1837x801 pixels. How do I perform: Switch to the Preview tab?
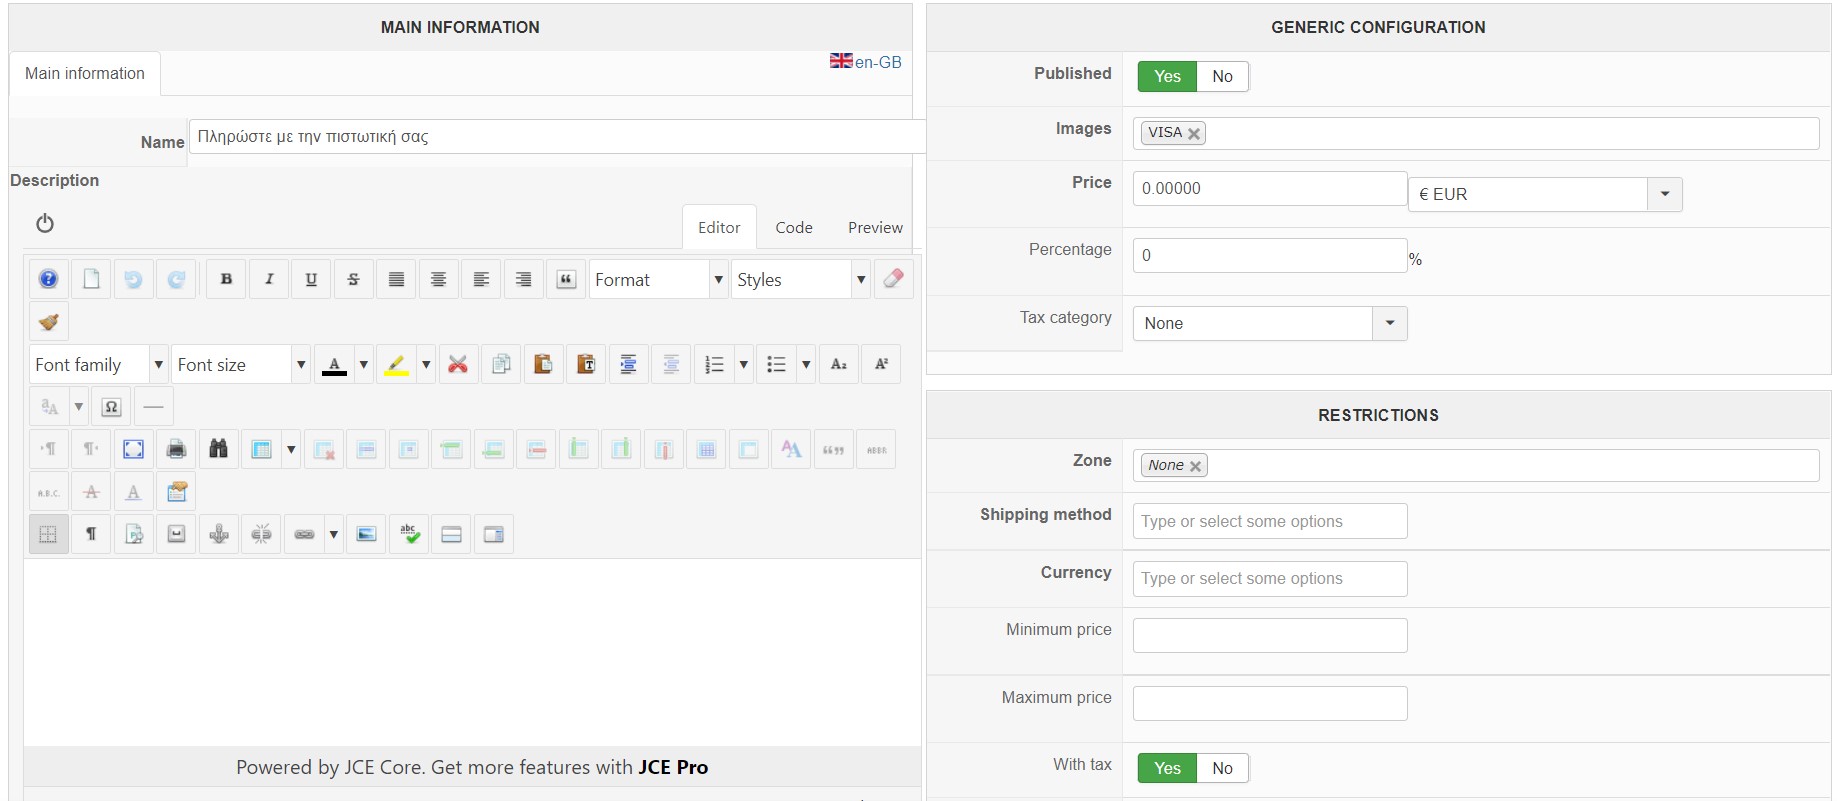pyautogui.click(x=875, y=228)
